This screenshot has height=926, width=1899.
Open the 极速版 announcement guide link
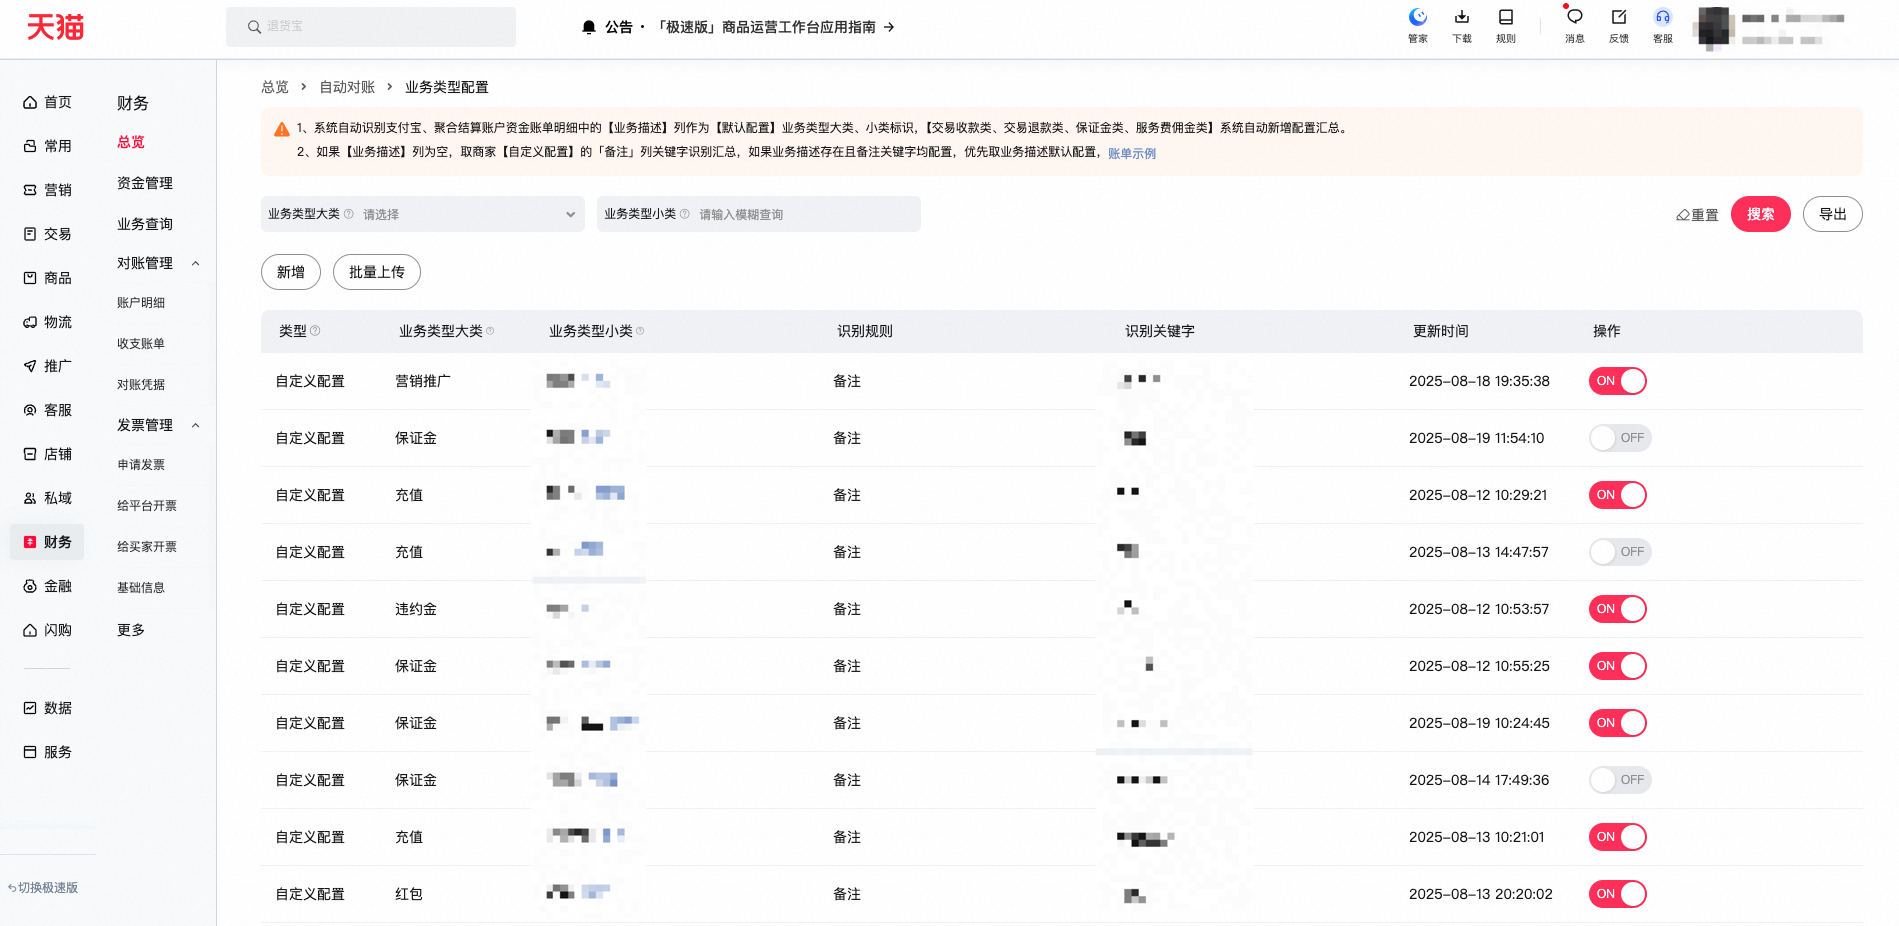[x=775, y=27]
